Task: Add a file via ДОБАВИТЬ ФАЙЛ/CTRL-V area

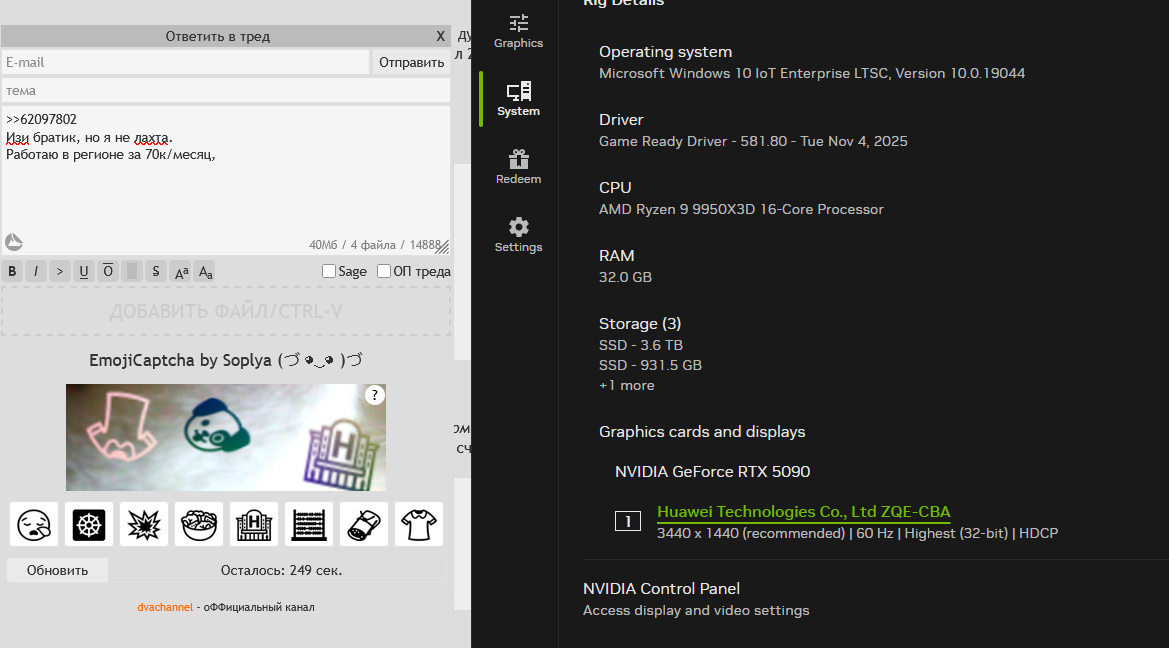Action: click(x=226, y=311)
